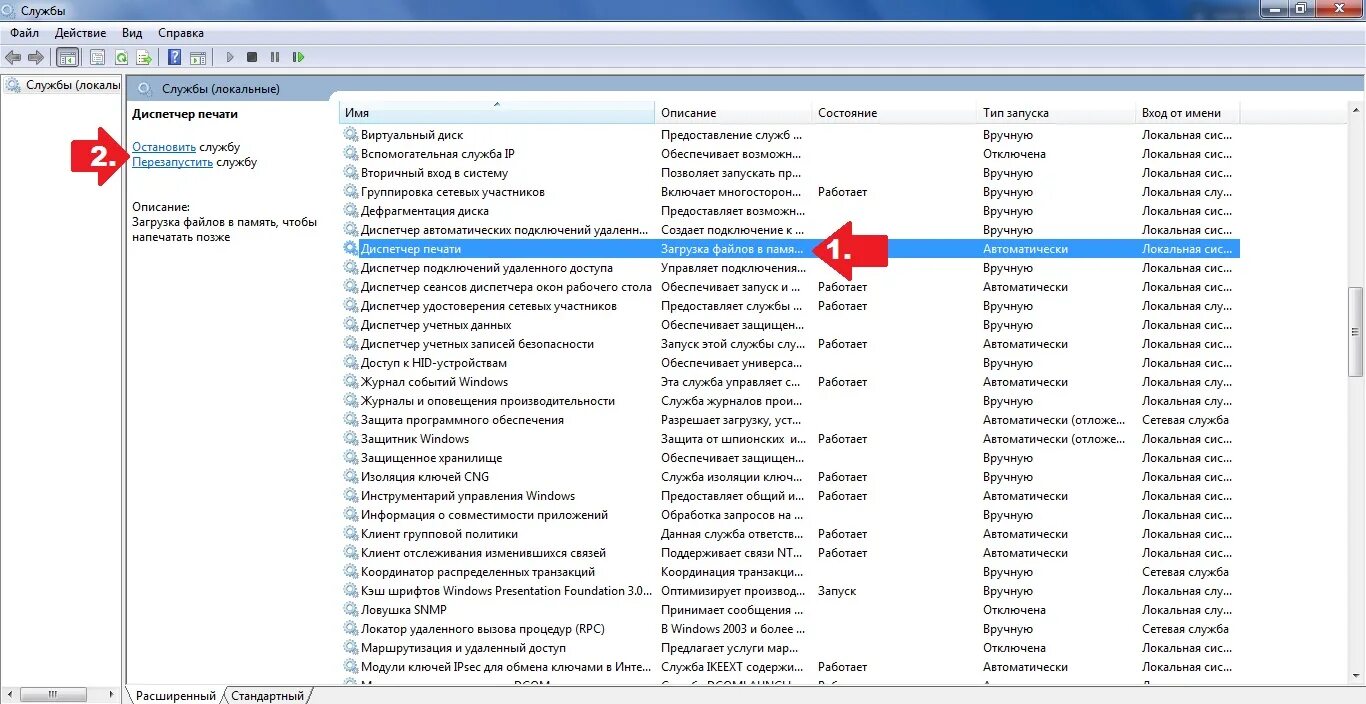Refresh the services list via toolbar icon
This screenshot has width=1366, height=704.
[x=121, y=57]
